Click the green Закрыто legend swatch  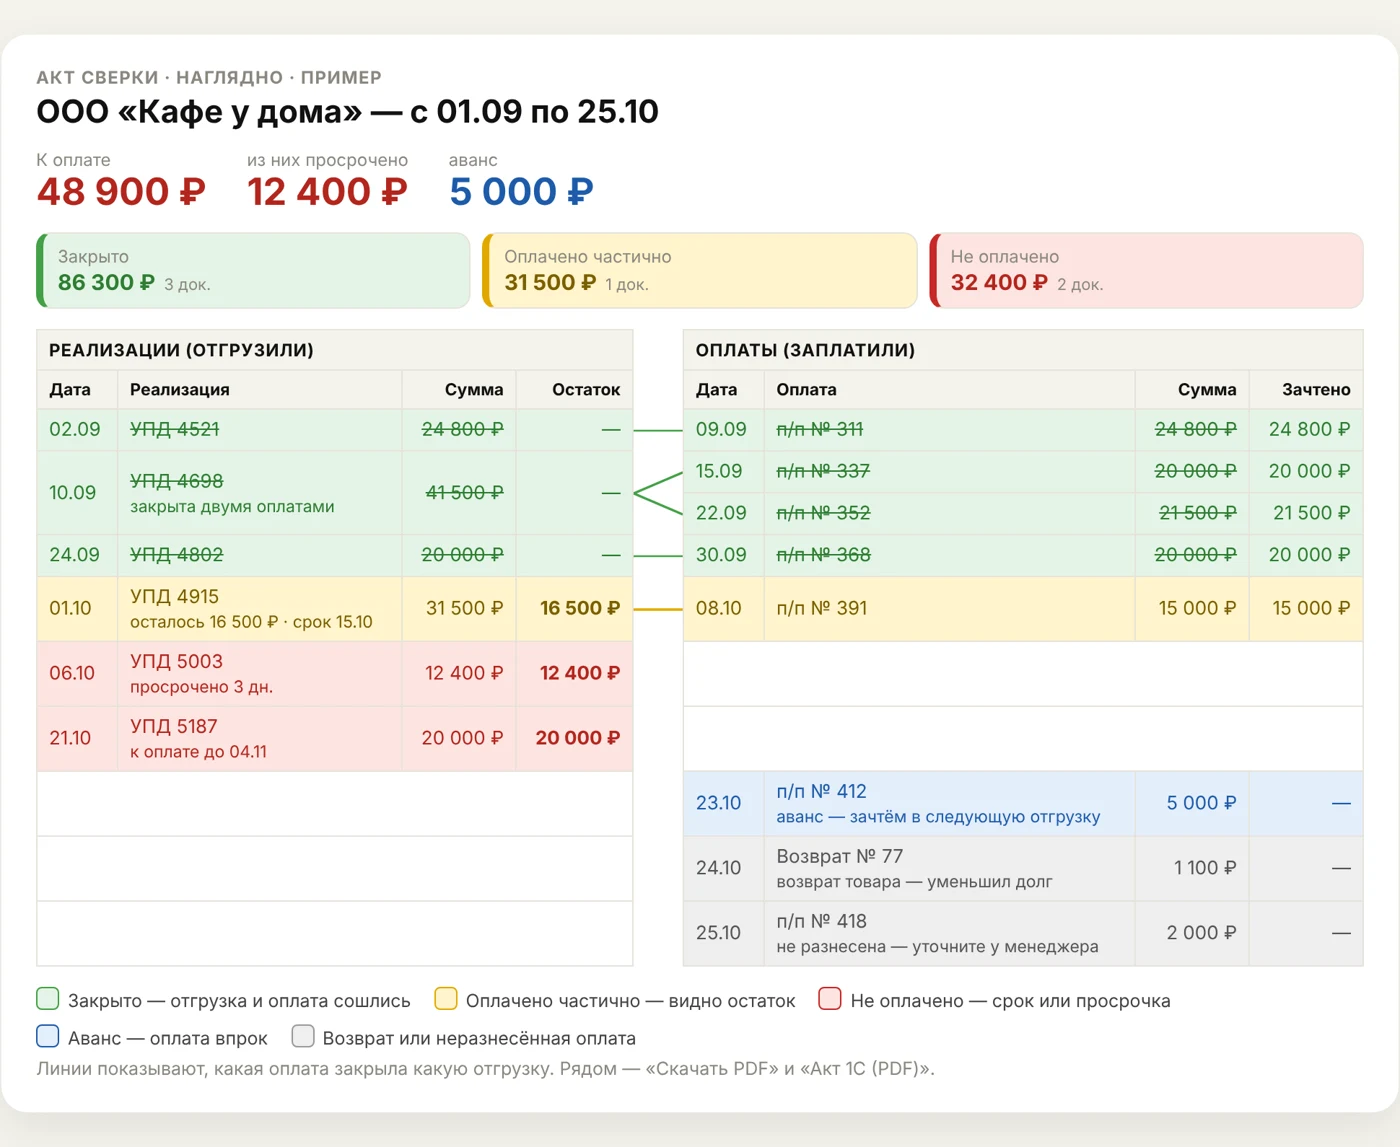[x=48, y=999]
